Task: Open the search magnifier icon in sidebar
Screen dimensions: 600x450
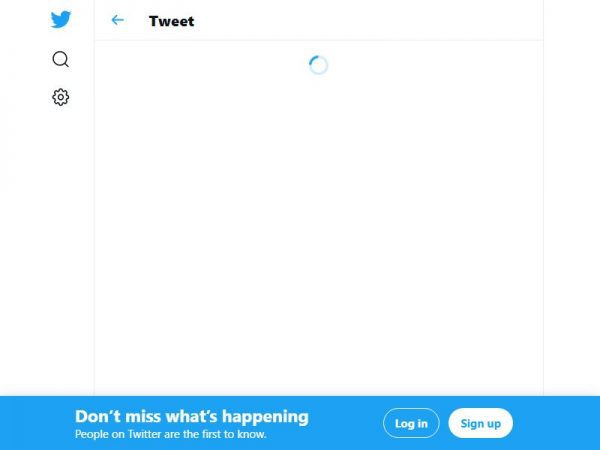Action: [x=60, y=59]
